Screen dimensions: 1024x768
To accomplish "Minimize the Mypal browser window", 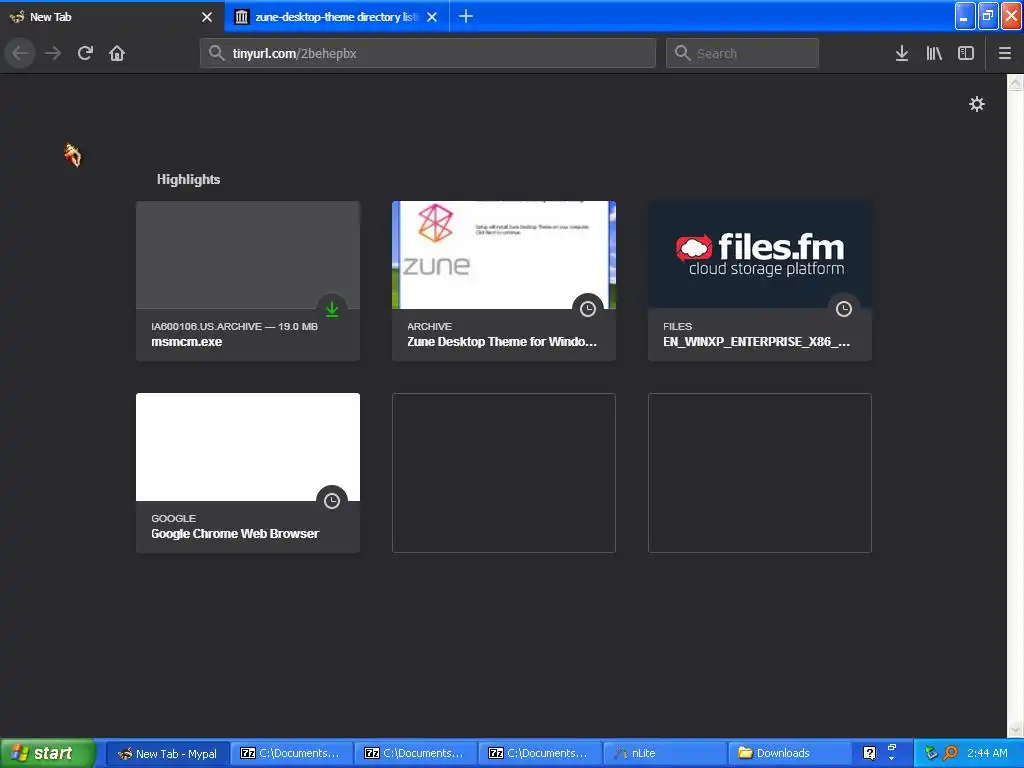I will pyautogui.click(x=965, y=16).
